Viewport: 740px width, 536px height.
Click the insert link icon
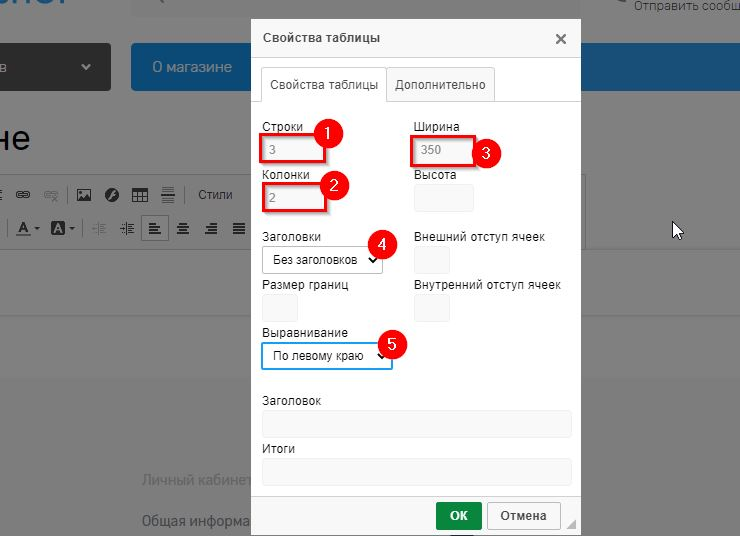coord(22,195)
